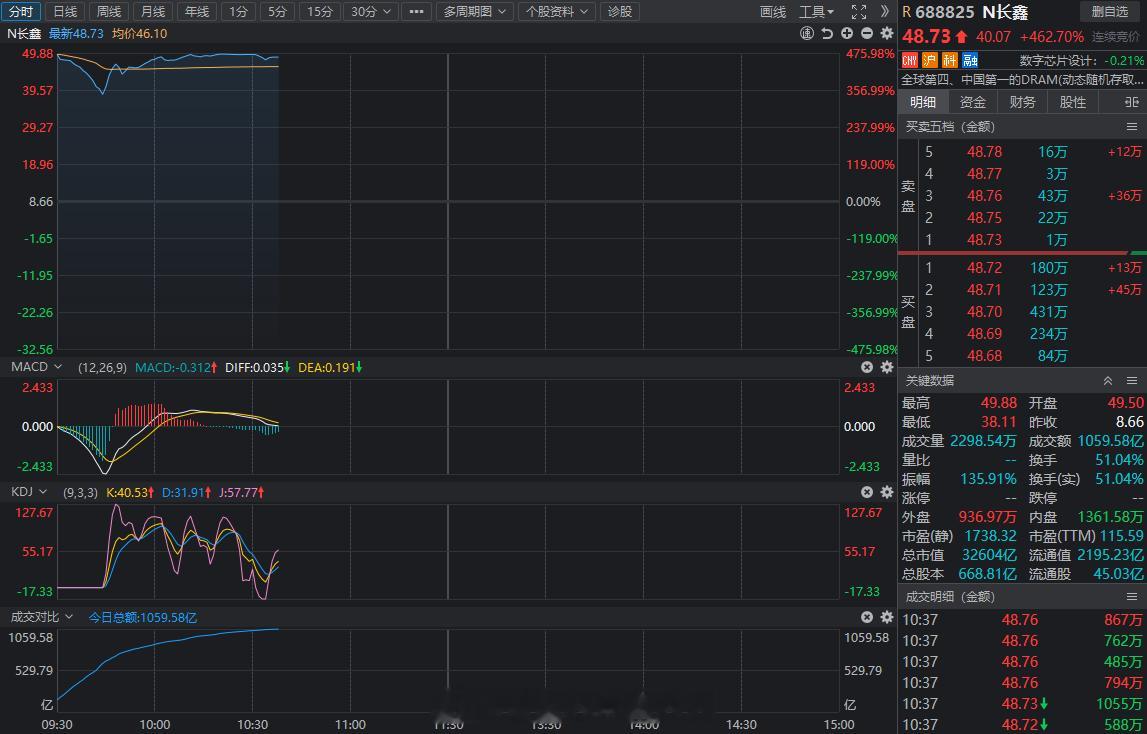Click the stock code 688825 in the header

945,12
